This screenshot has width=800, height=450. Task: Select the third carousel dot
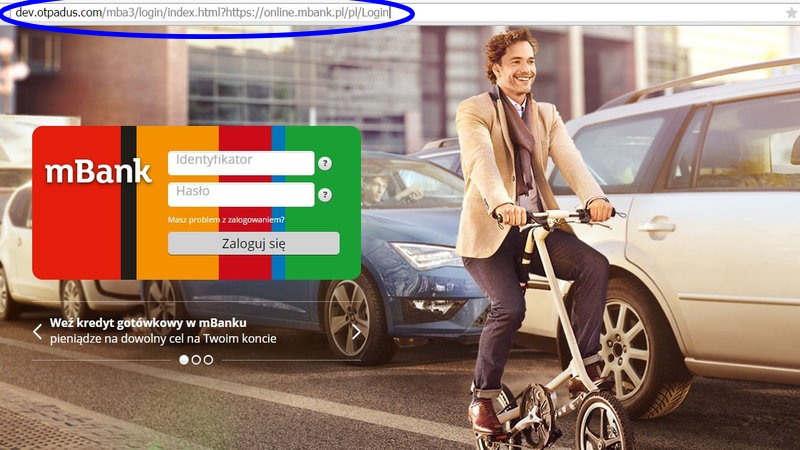point(208,360)
